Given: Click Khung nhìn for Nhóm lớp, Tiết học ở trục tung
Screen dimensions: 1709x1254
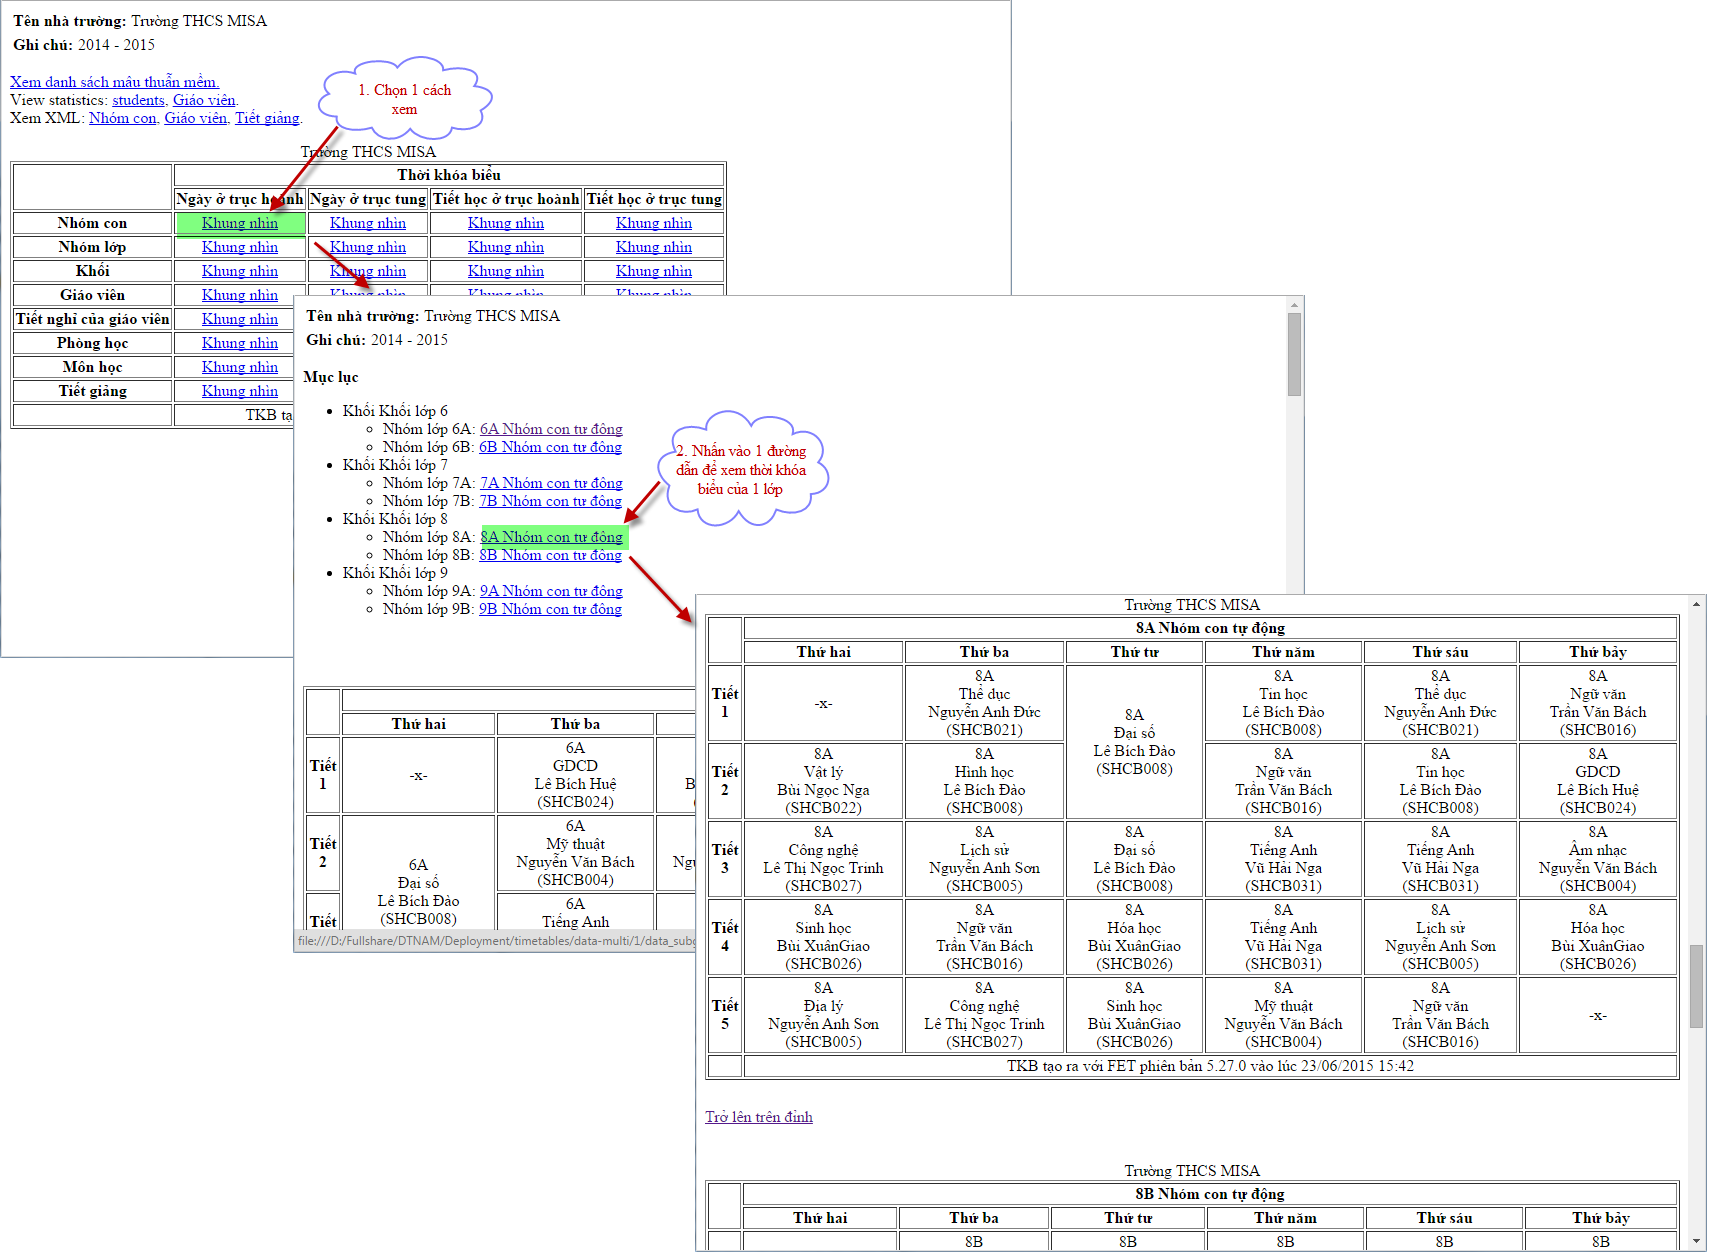Looking at the screenshot, I should [x=654, y=247].
